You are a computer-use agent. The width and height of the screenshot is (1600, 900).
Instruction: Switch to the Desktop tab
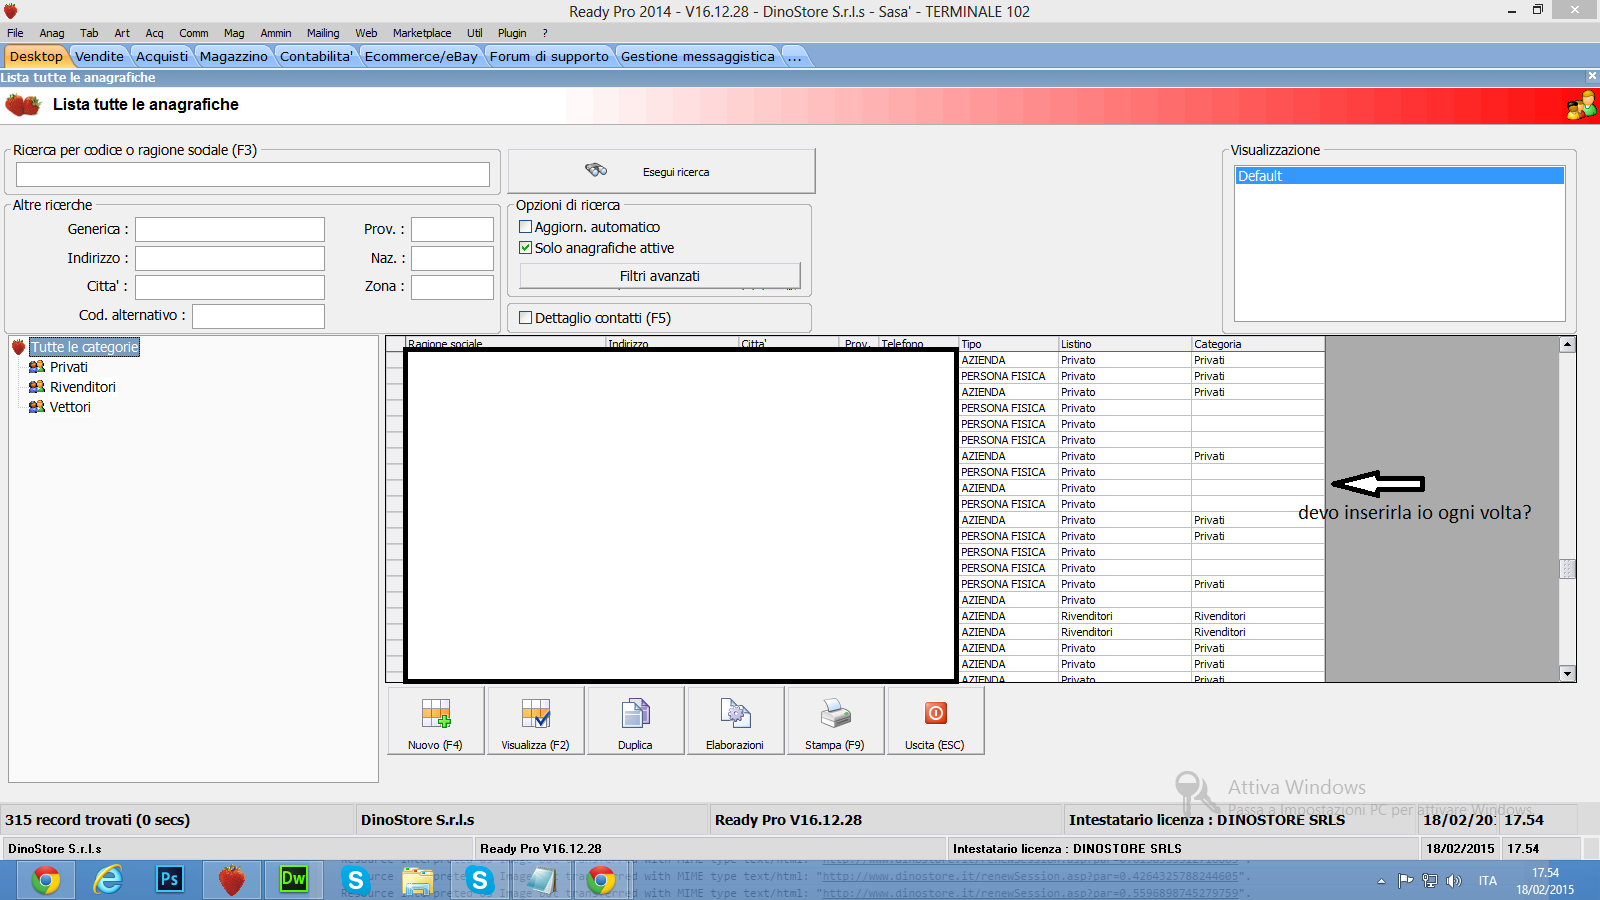pos(36,56)
